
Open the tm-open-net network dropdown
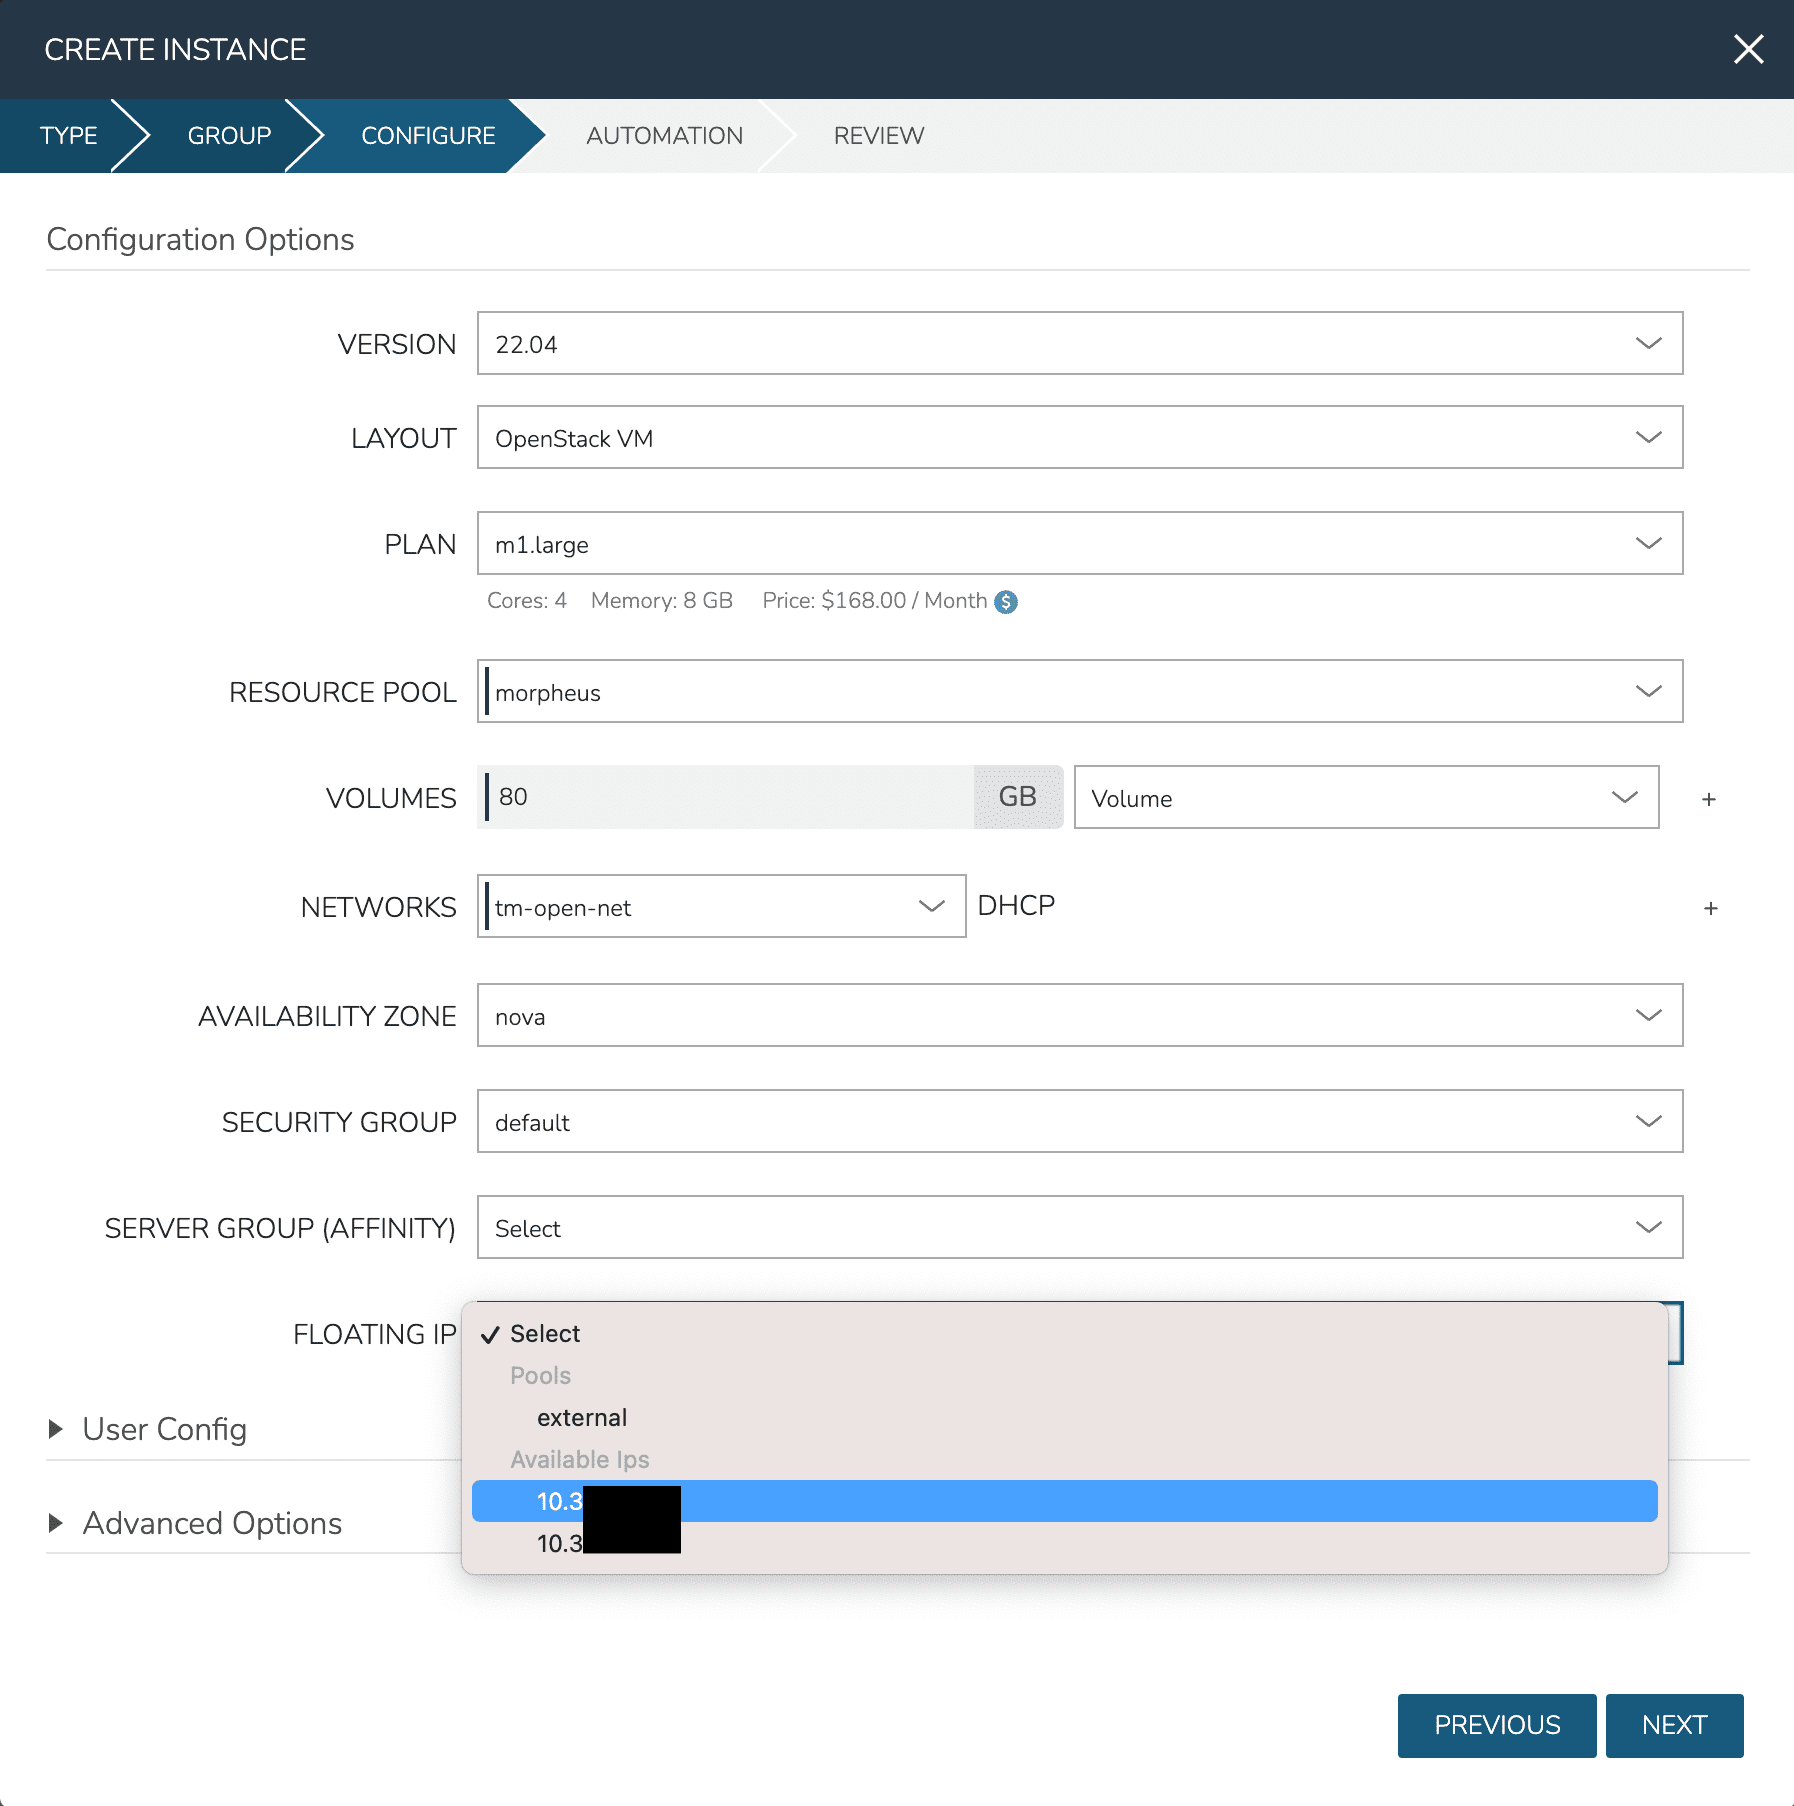pos(721,907)
